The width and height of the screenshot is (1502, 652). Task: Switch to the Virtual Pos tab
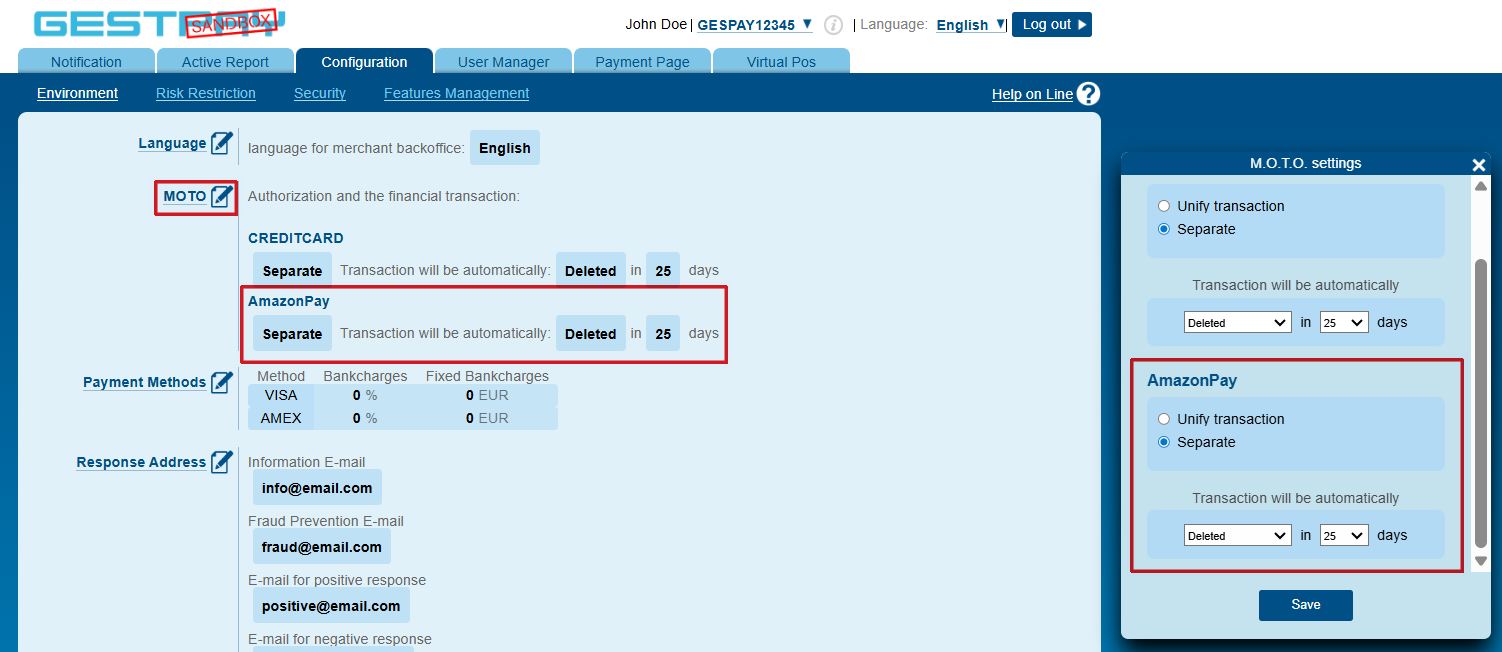781,61
